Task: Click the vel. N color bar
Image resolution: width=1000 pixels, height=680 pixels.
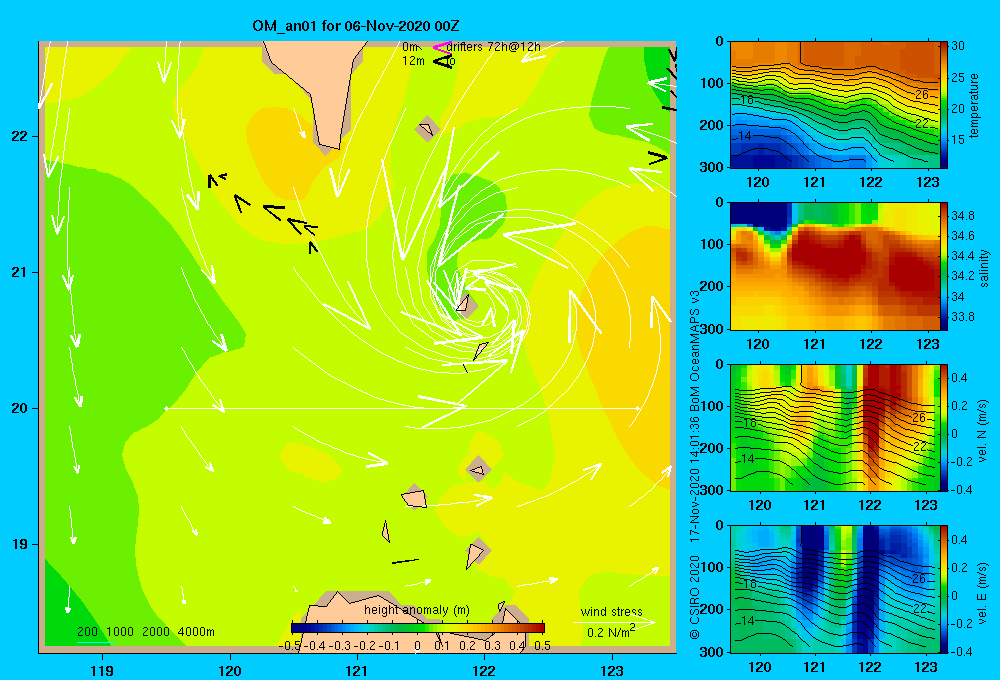Action: click(x=944, y=427)
